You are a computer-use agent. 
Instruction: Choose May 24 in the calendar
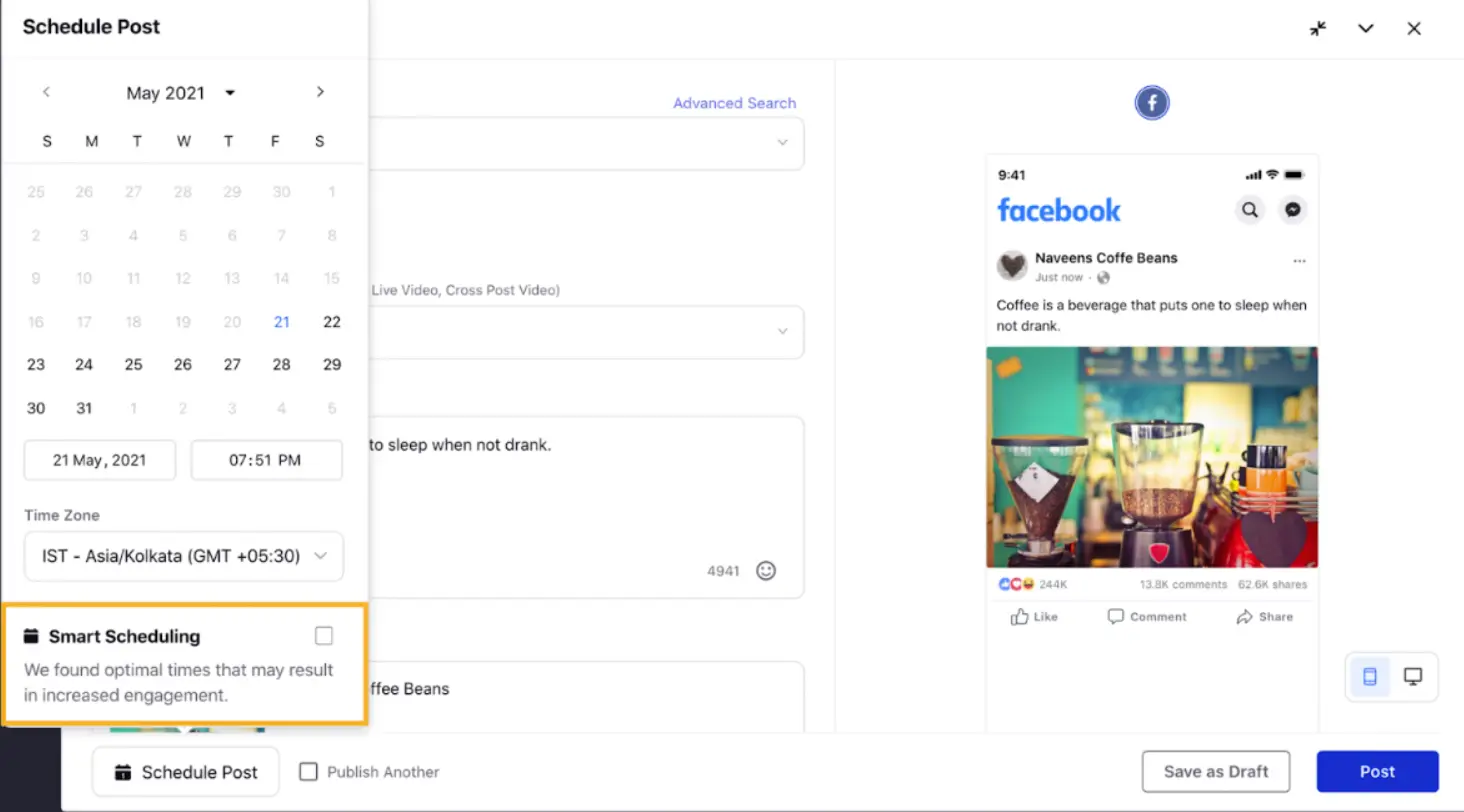click(84, 365)
